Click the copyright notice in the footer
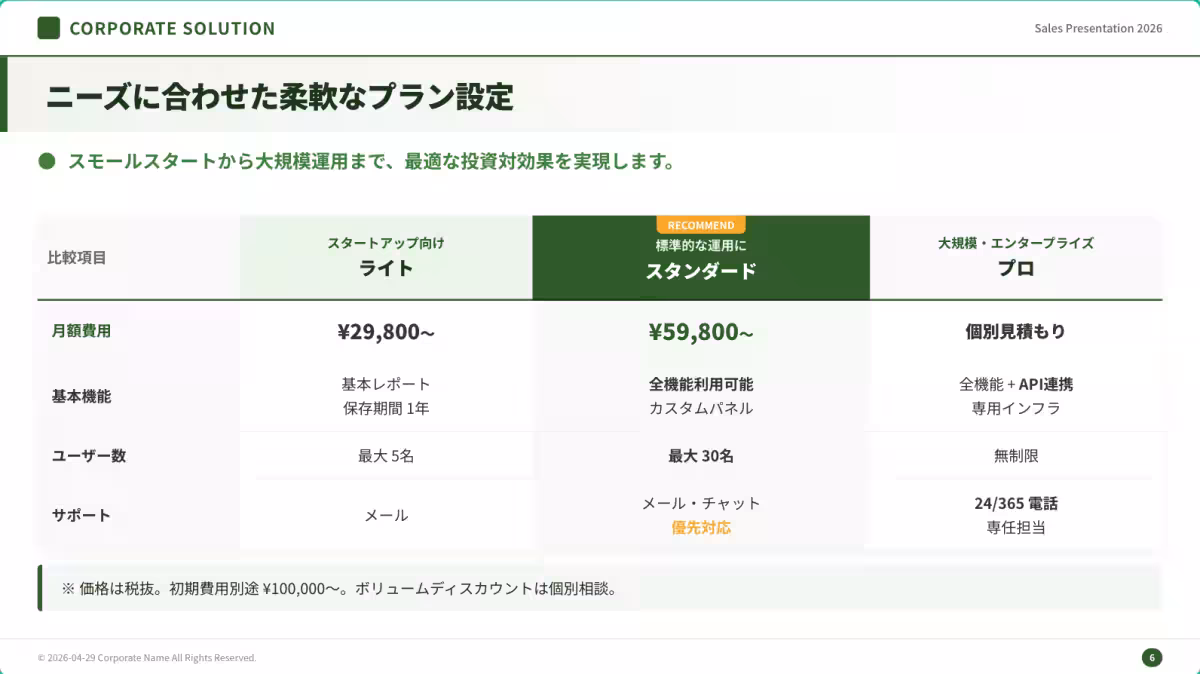The image size is (1200, 674). point(147,658)
